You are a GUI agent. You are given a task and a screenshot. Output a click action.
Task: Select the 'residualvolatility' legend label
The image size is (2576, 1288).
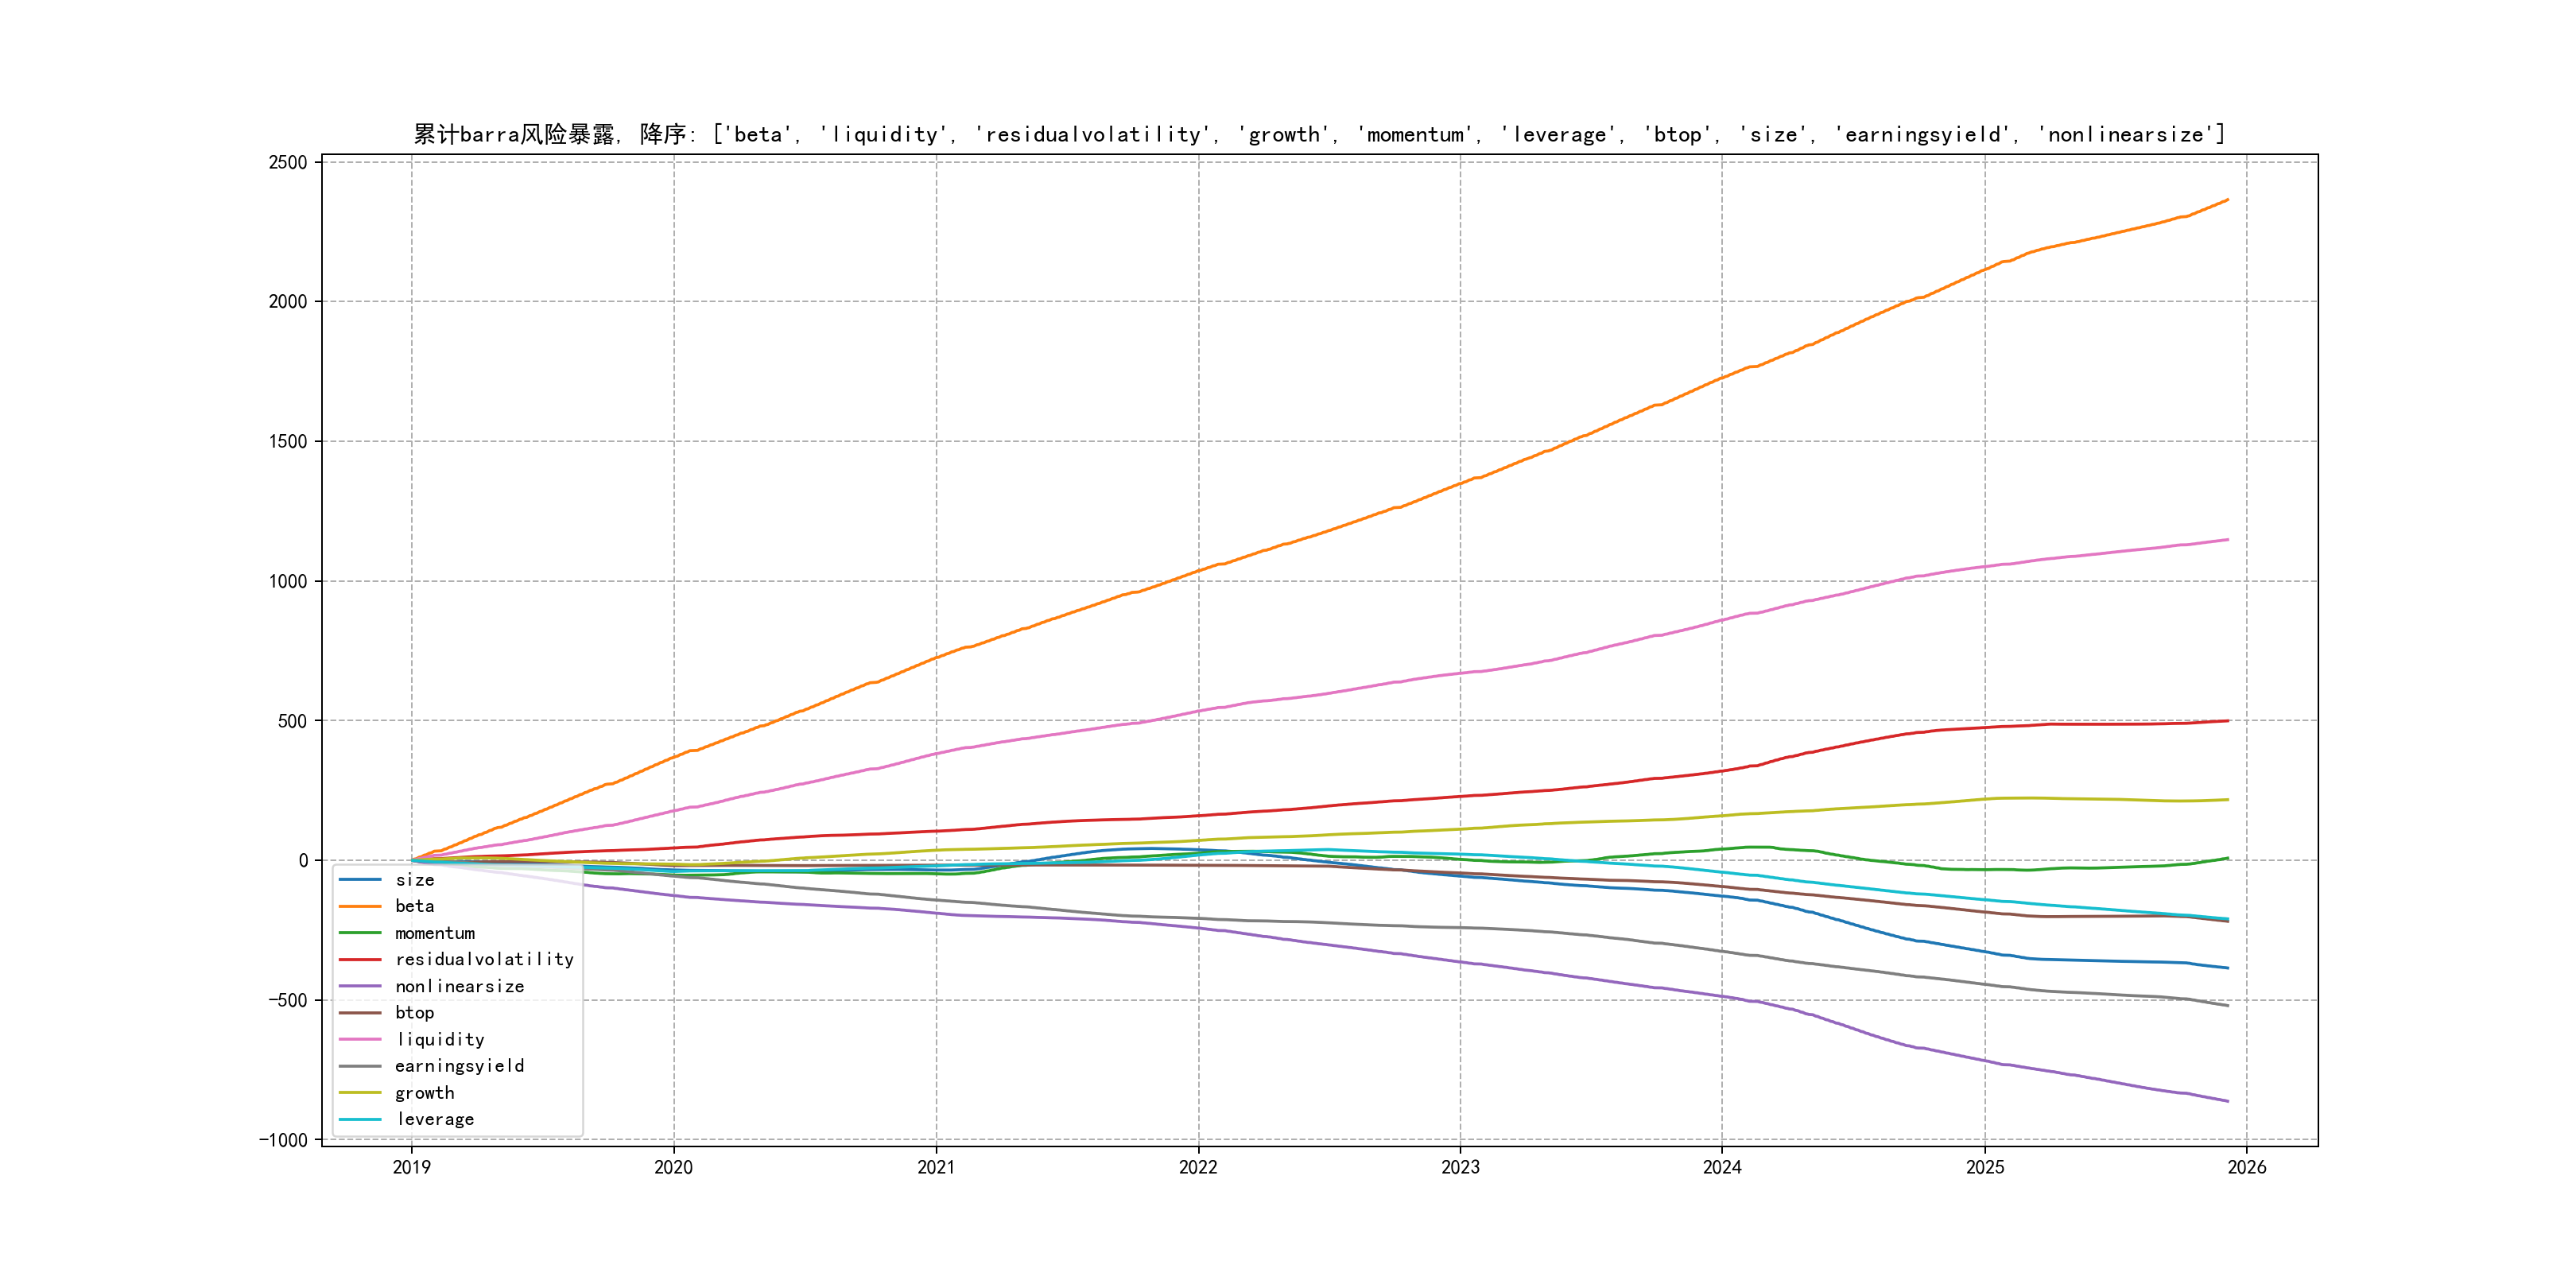(484, 960)
